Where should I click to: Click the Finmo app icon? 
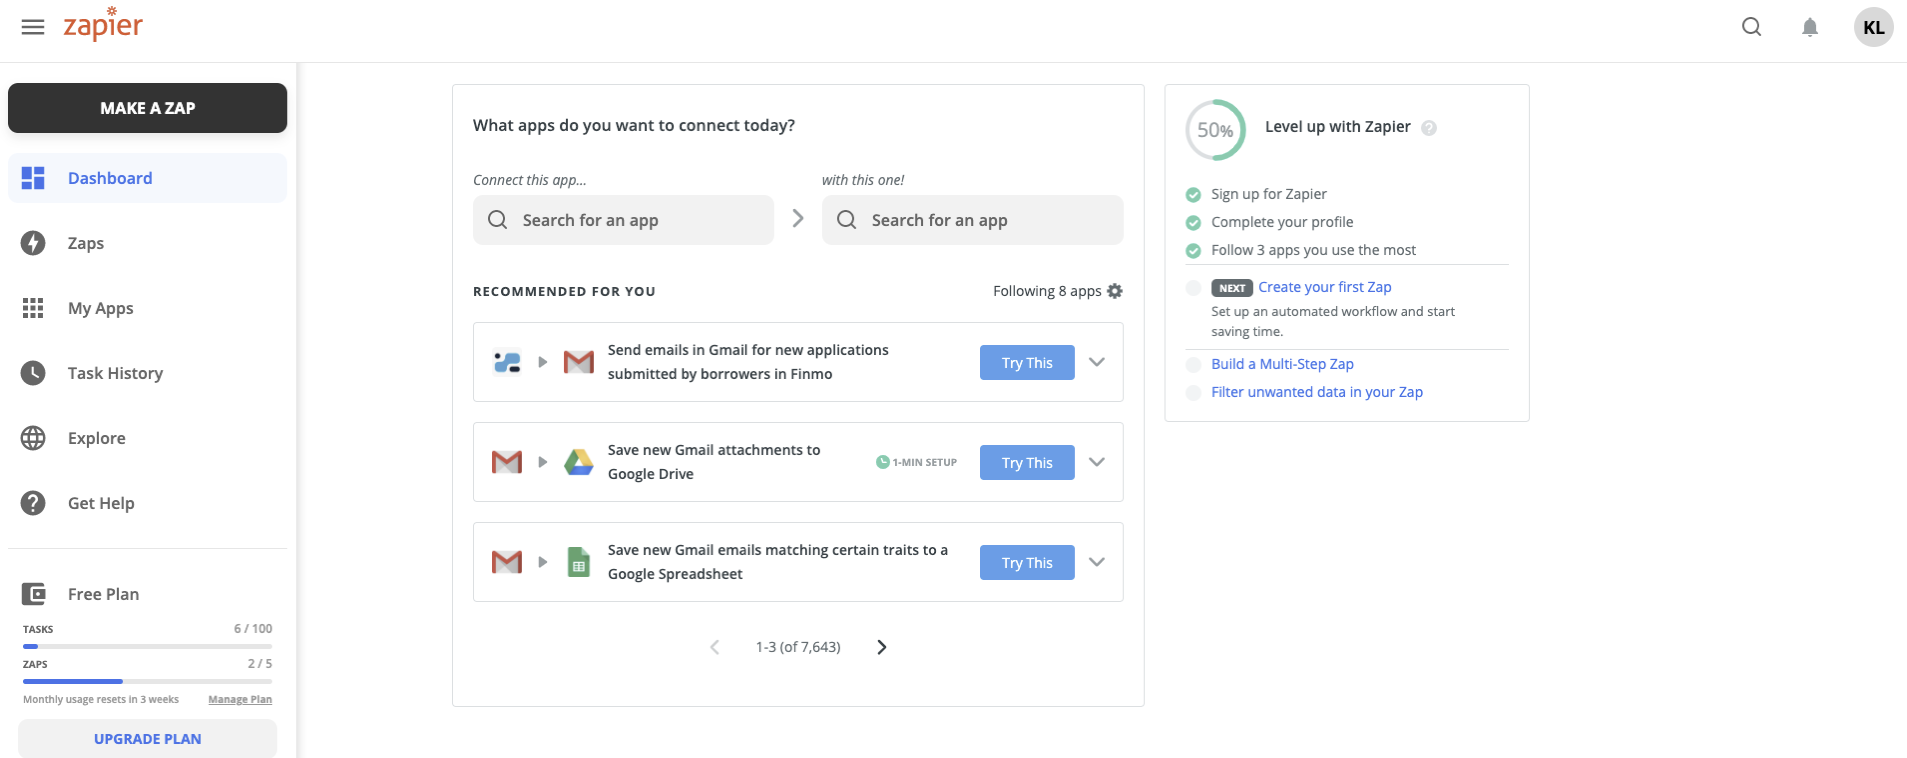point(507,362)
